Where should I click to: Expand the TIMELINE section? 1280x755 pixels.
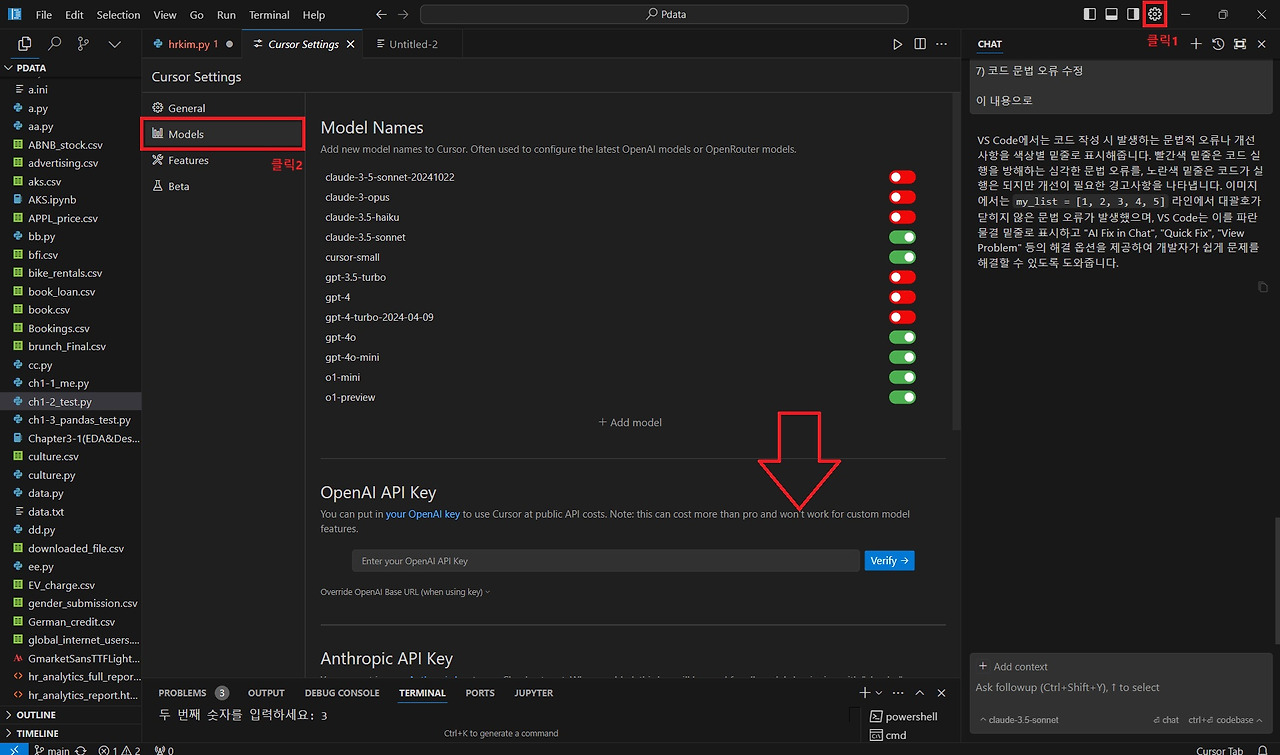pos(70,733)
